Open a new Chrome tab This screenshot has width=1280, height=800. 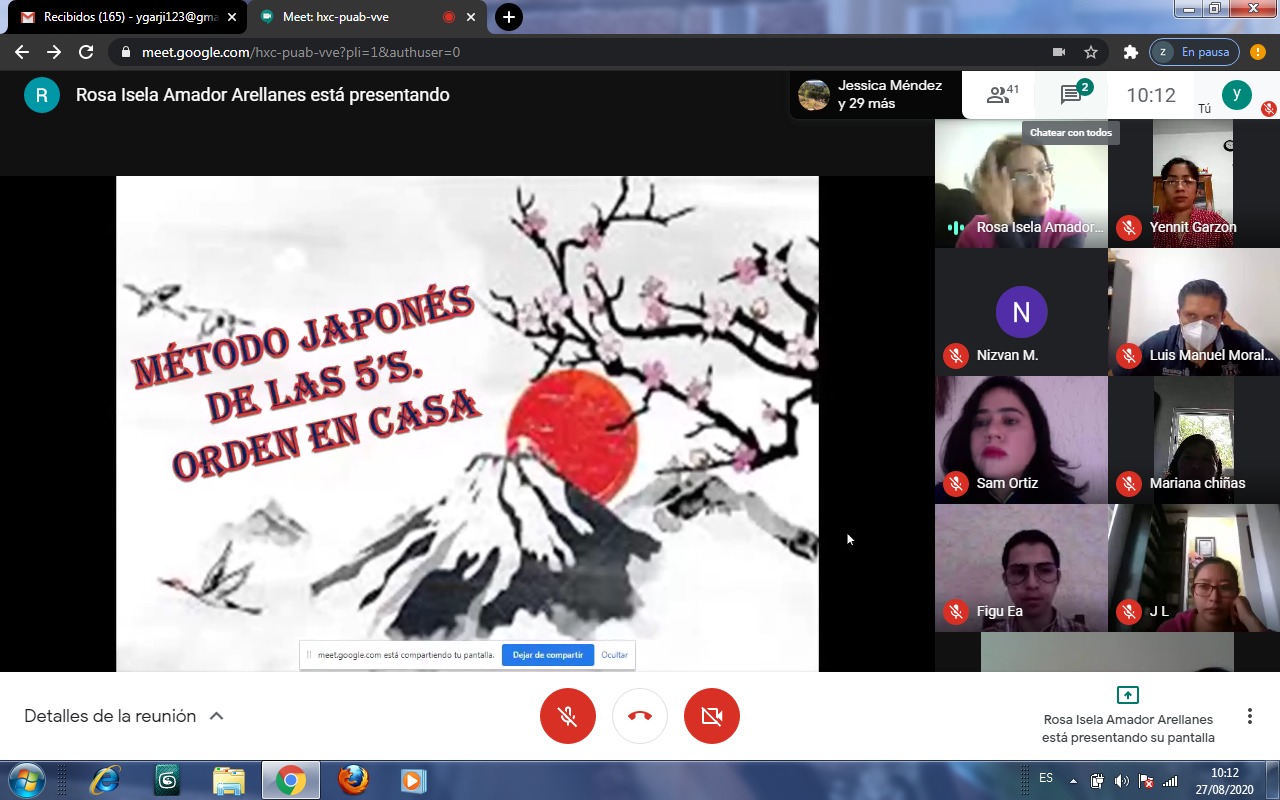[x=509, y=17]
